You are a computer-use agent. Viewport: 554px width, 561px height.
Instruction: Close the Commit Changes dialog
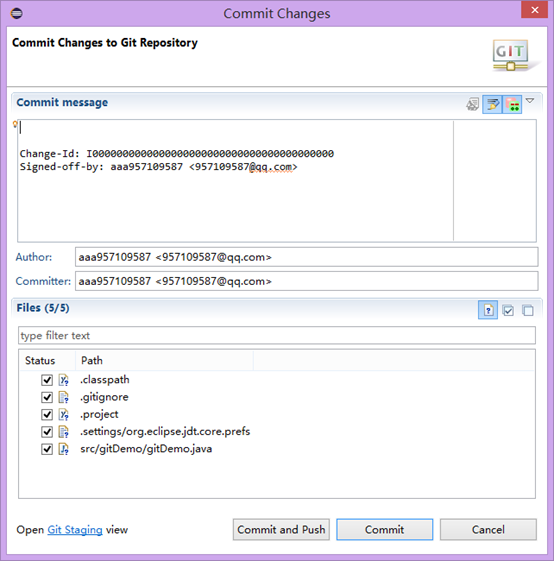(535, 10)
